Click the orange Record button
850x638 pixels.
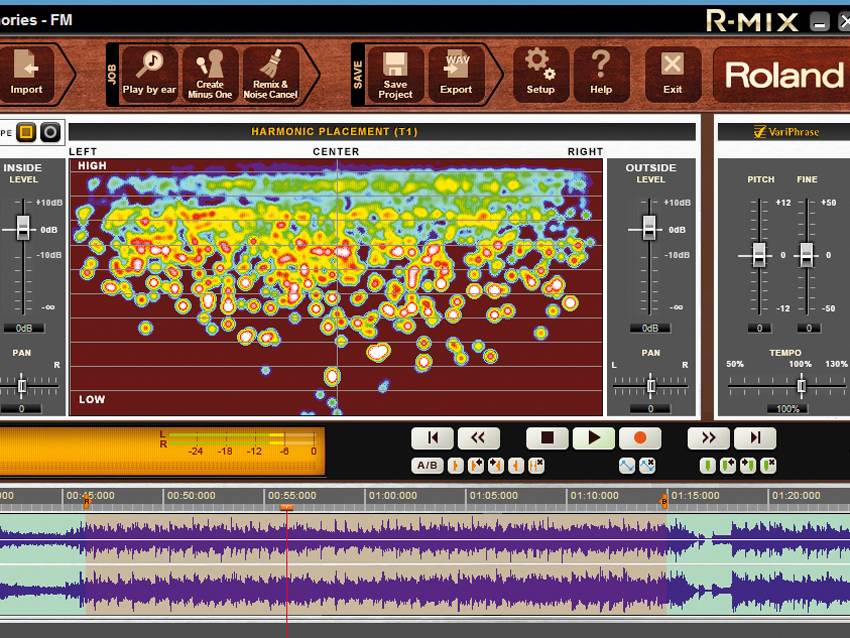pos(640,438)
